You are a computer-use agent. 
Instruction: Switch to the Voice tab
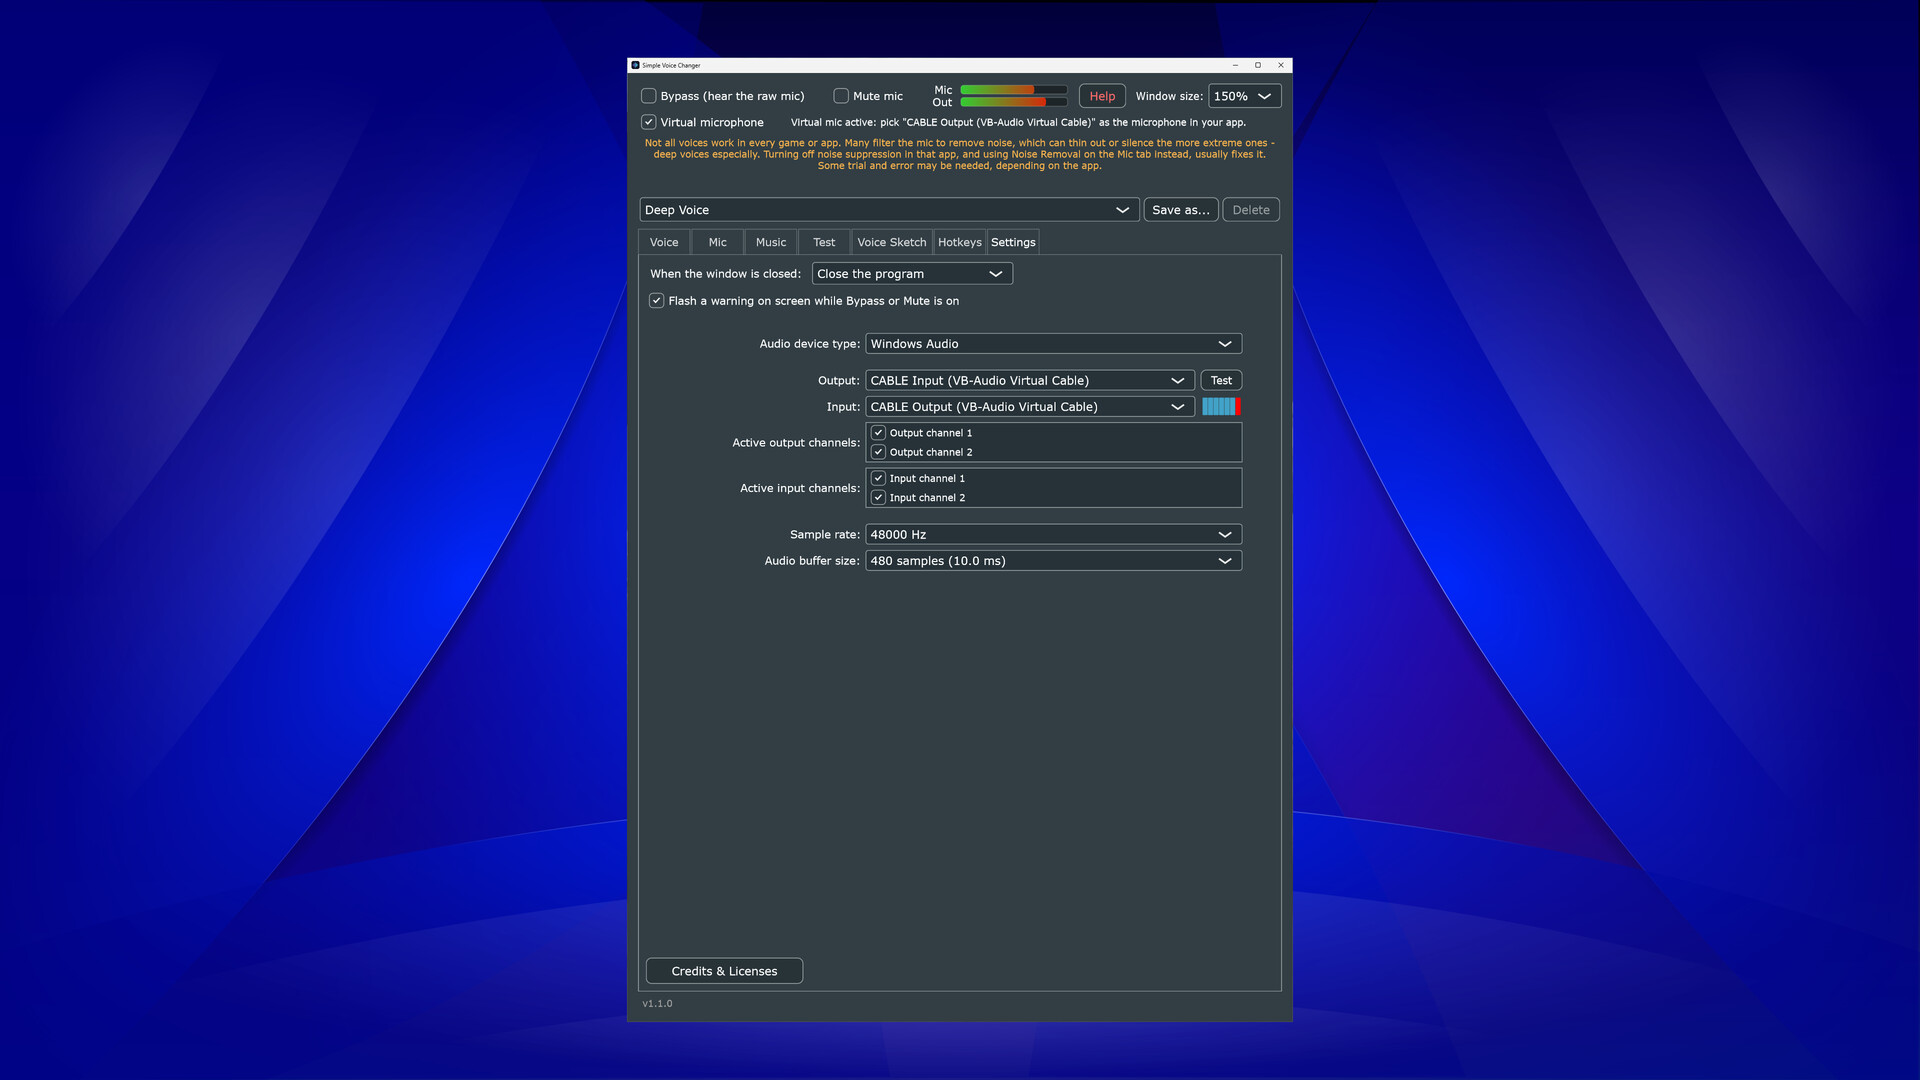pyautogui.click(x=664, y=242)
